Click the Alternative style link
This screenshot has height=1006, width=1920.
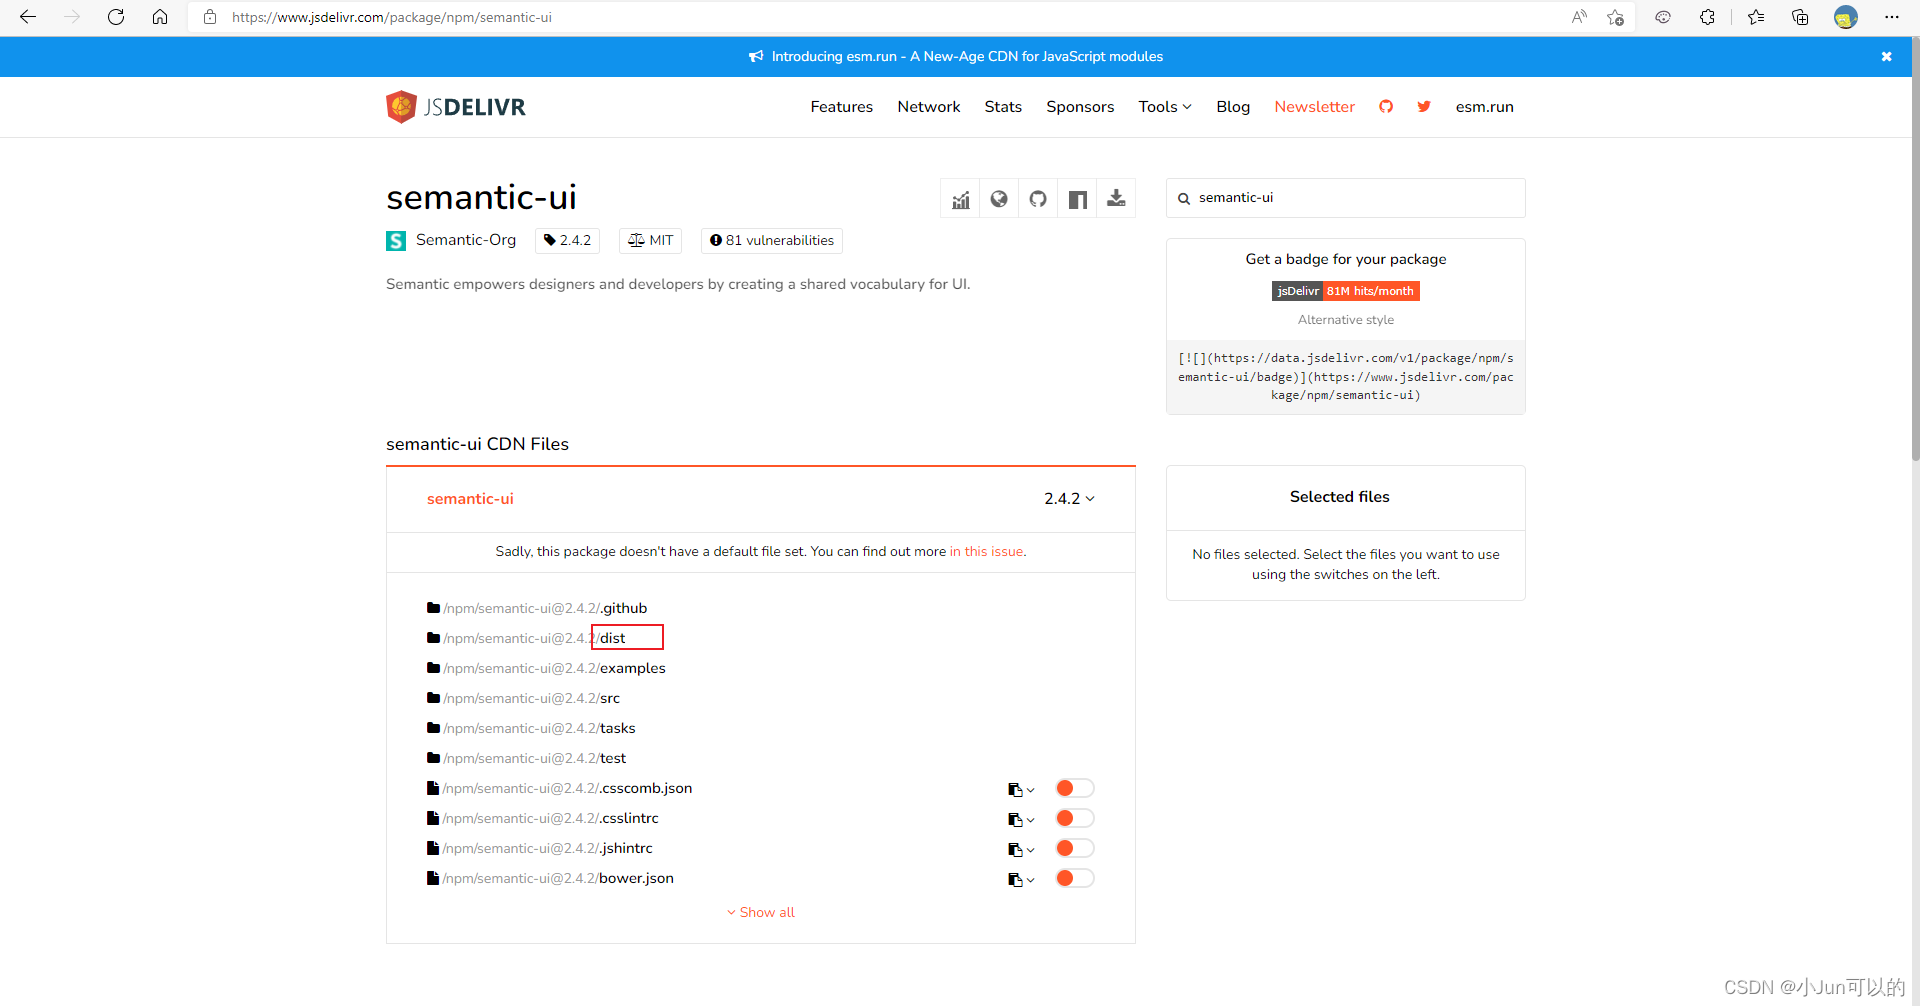(x=1345, y=320)
